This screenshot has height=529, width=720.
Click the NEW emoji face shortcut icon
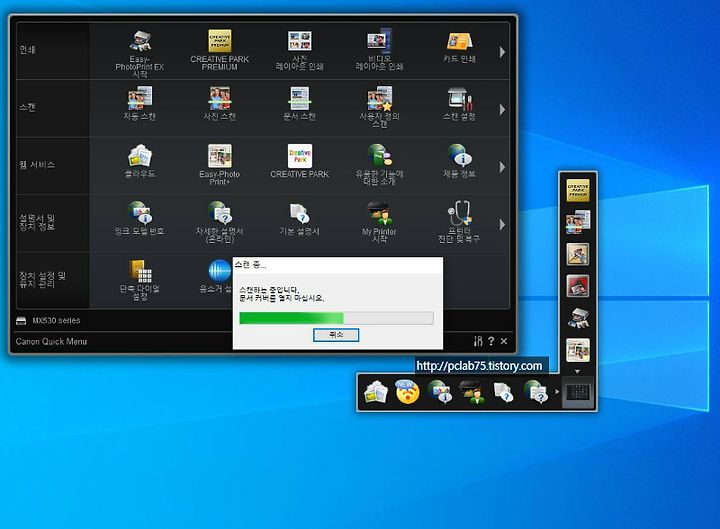tap(407, 392)
